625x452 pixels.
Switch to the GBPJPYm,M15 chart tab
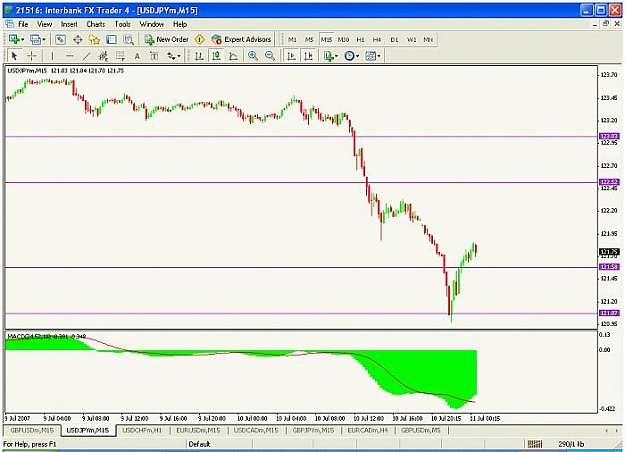[x=313, y=430]
